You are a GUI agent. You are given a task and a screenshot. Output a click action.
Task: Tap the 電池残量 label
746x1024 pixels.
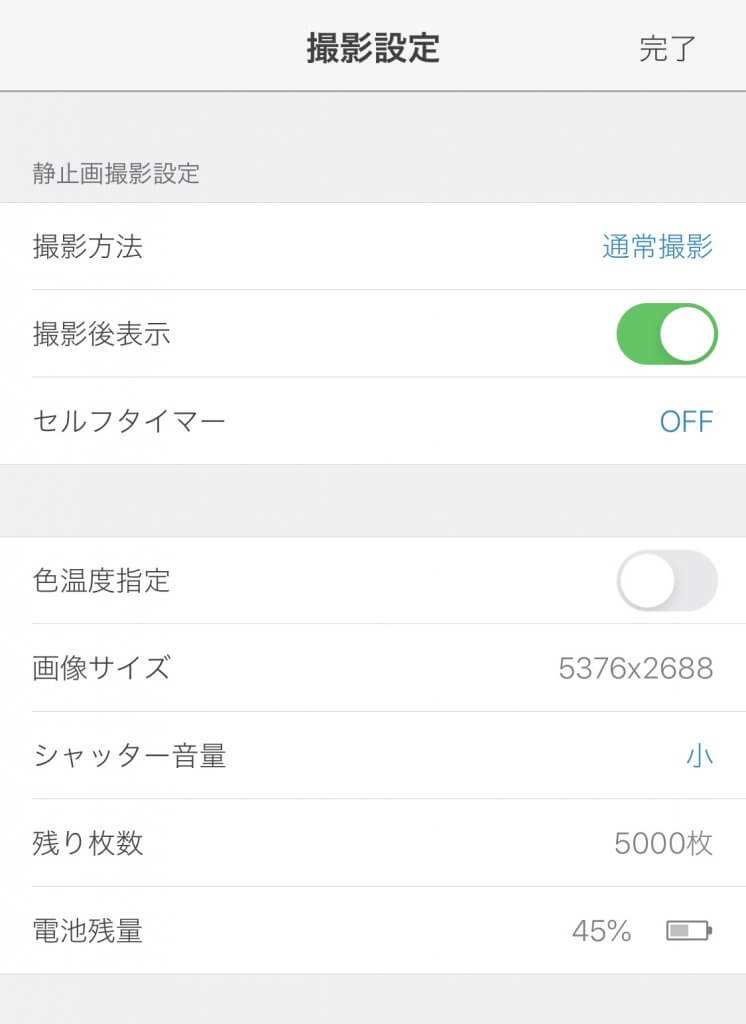88,931
